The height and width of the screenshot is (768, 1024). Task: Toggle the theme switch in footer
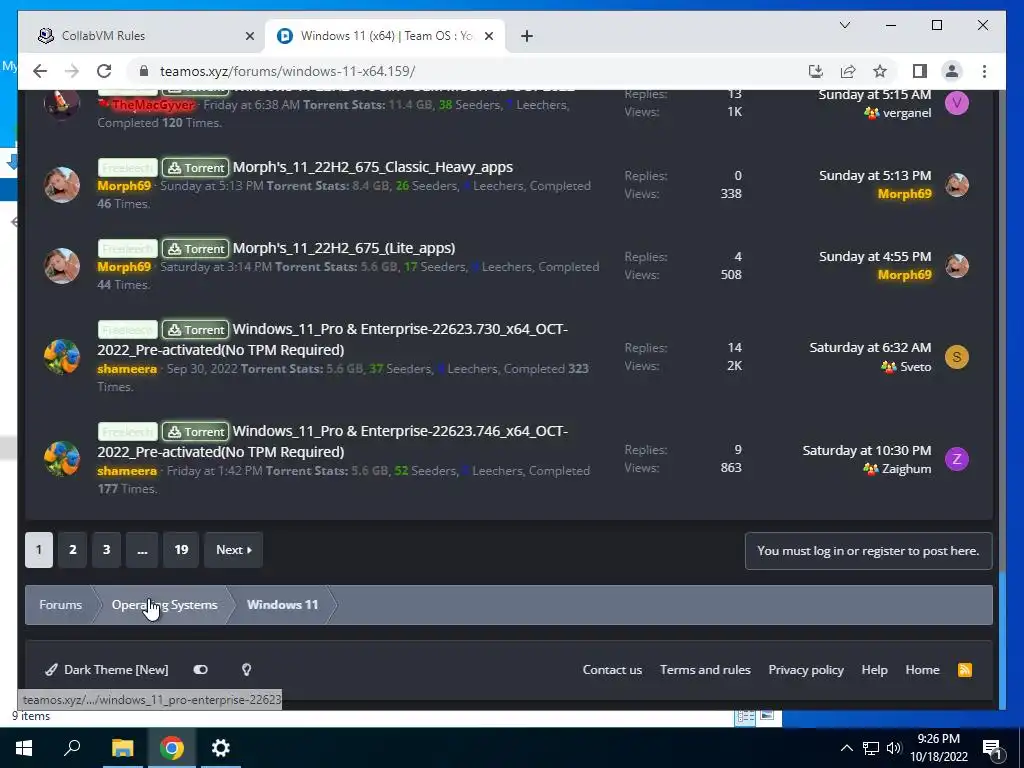200,669
